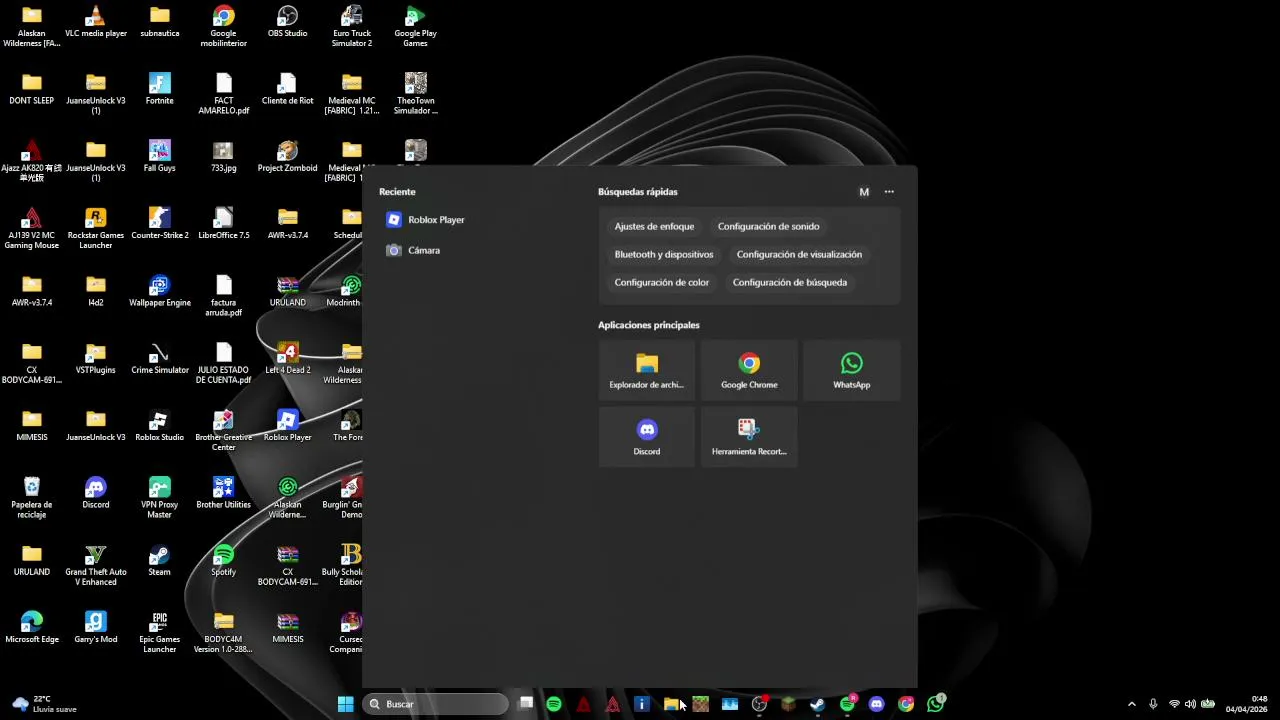This screenshot has width=1280, height=720.
Task: Open File Explorer folder icon on the taskbar
Action: coord(671,704)
